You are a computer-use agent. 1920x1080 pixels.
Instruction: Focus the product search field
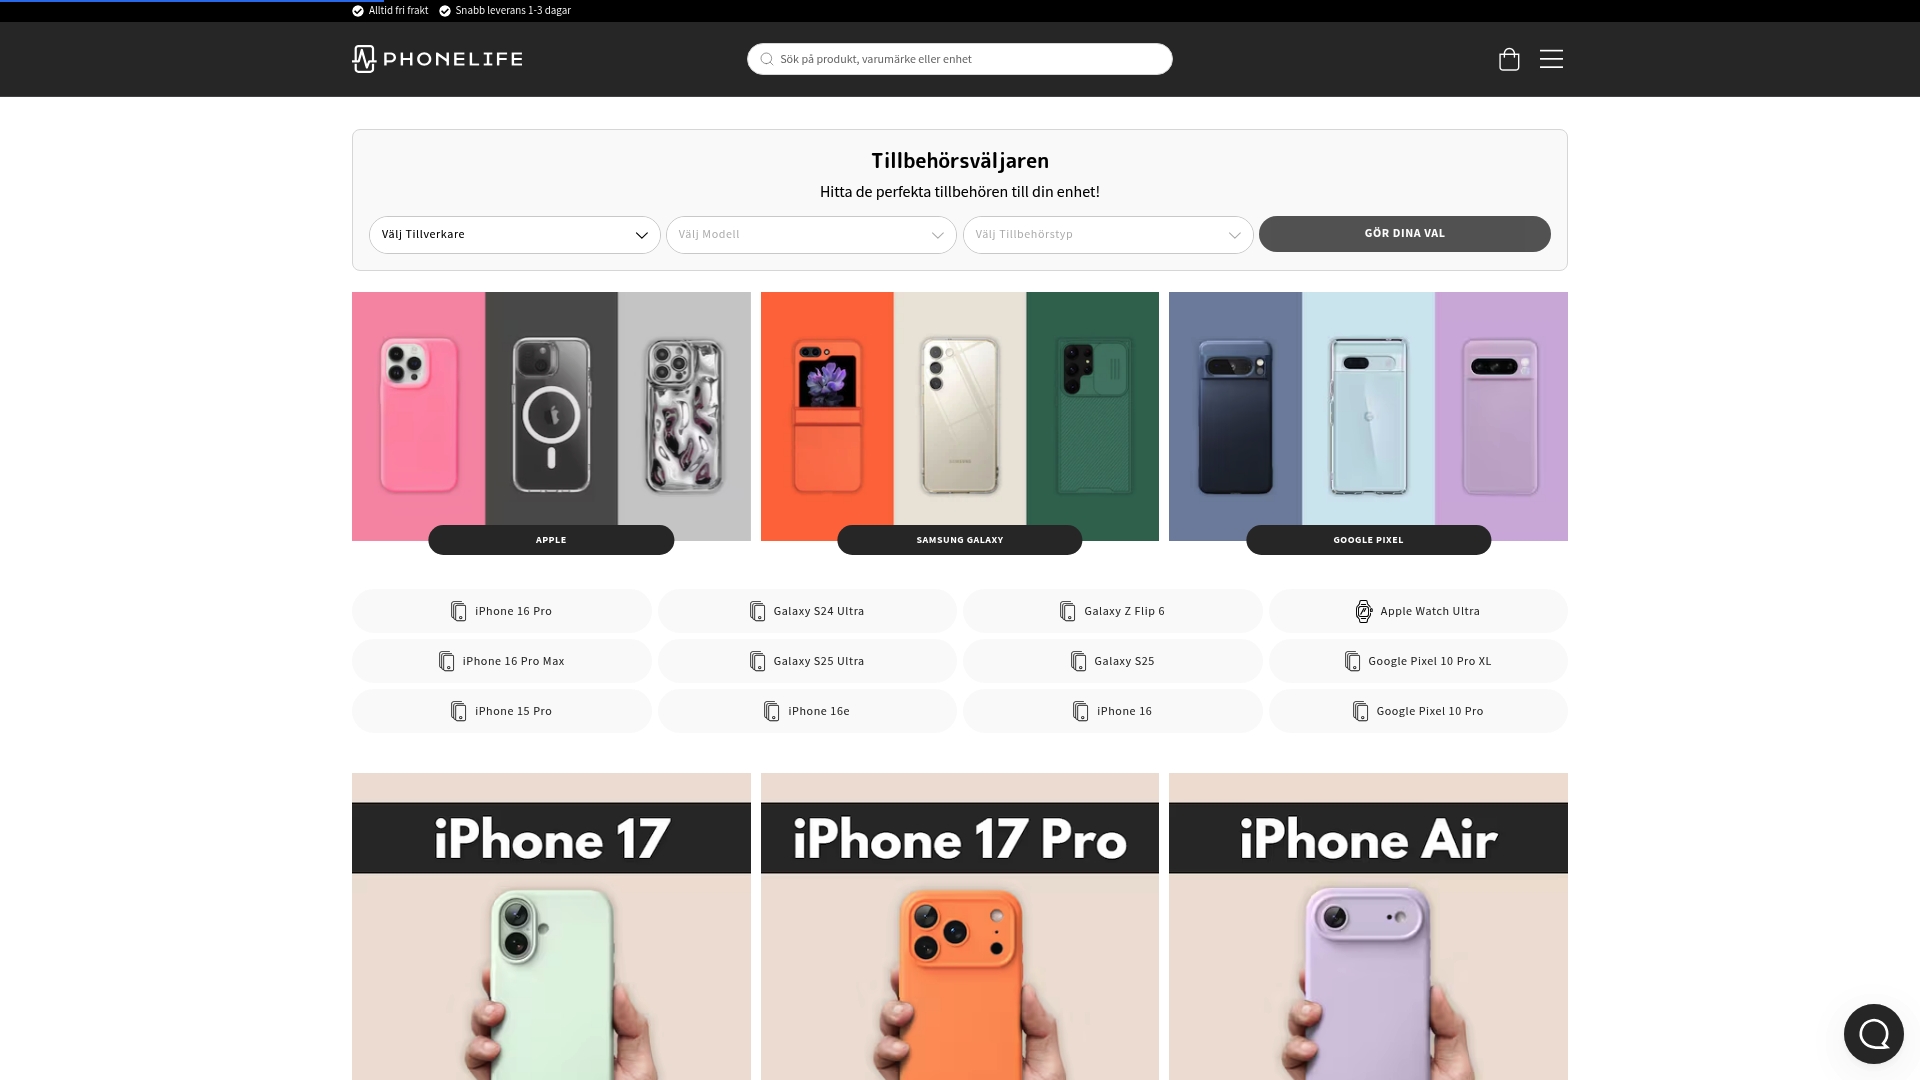(959, 59)
